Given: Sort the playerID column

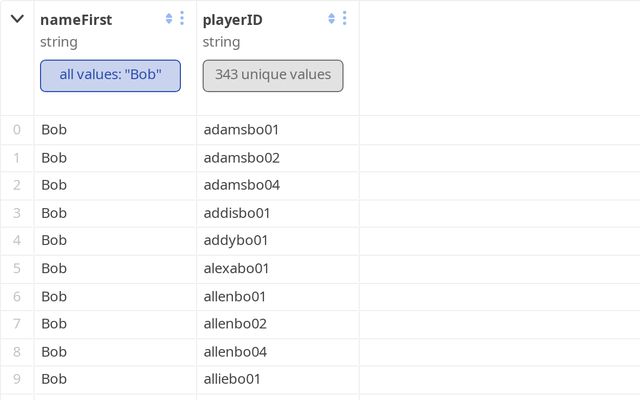Looking at the screenshot, I should (x=332, y=18).
